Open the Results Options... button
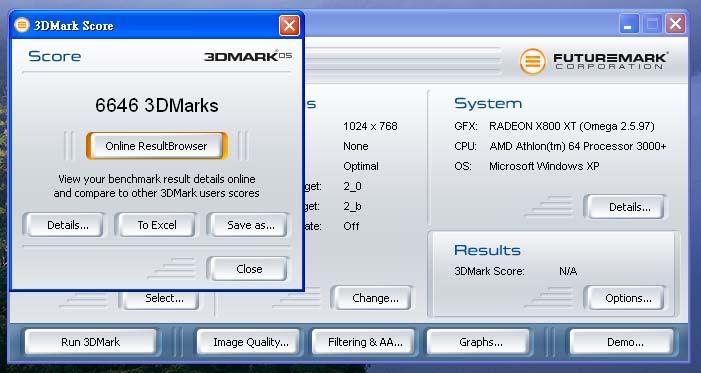Image resolution: width=701 pixels, height=373 pixels. pos(628,298)
